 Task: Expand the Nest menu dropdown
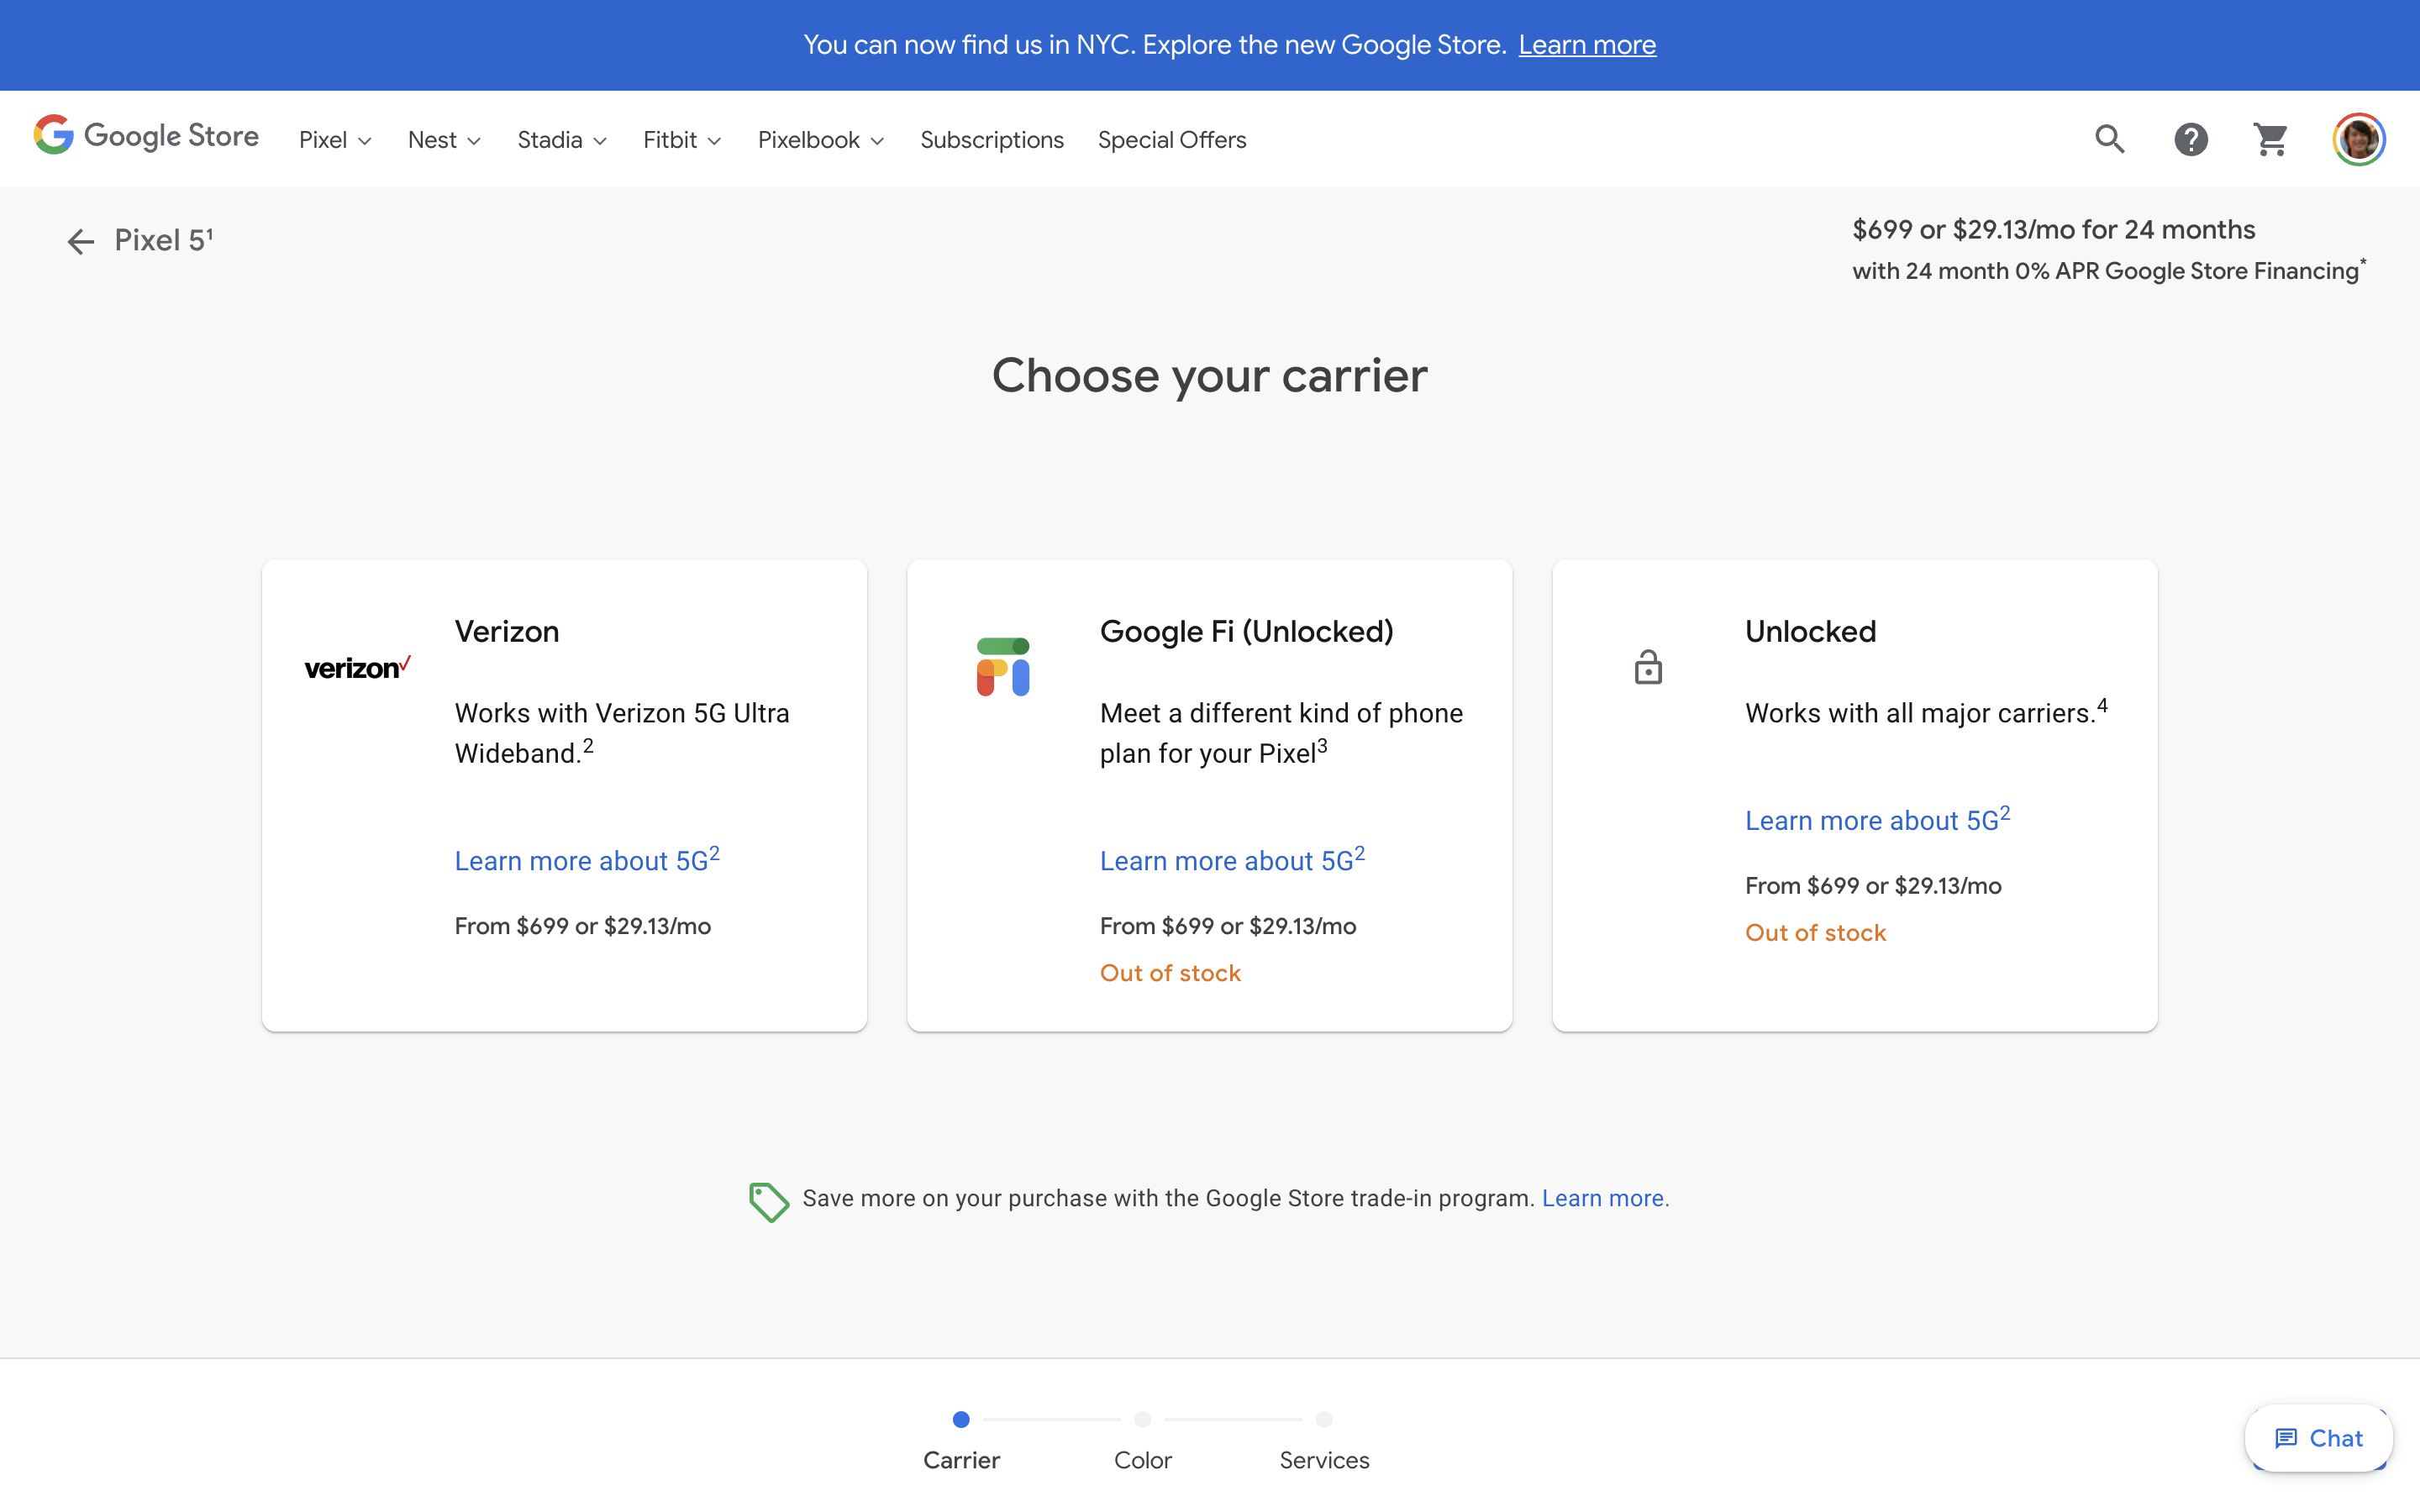(x=444, y=140)
